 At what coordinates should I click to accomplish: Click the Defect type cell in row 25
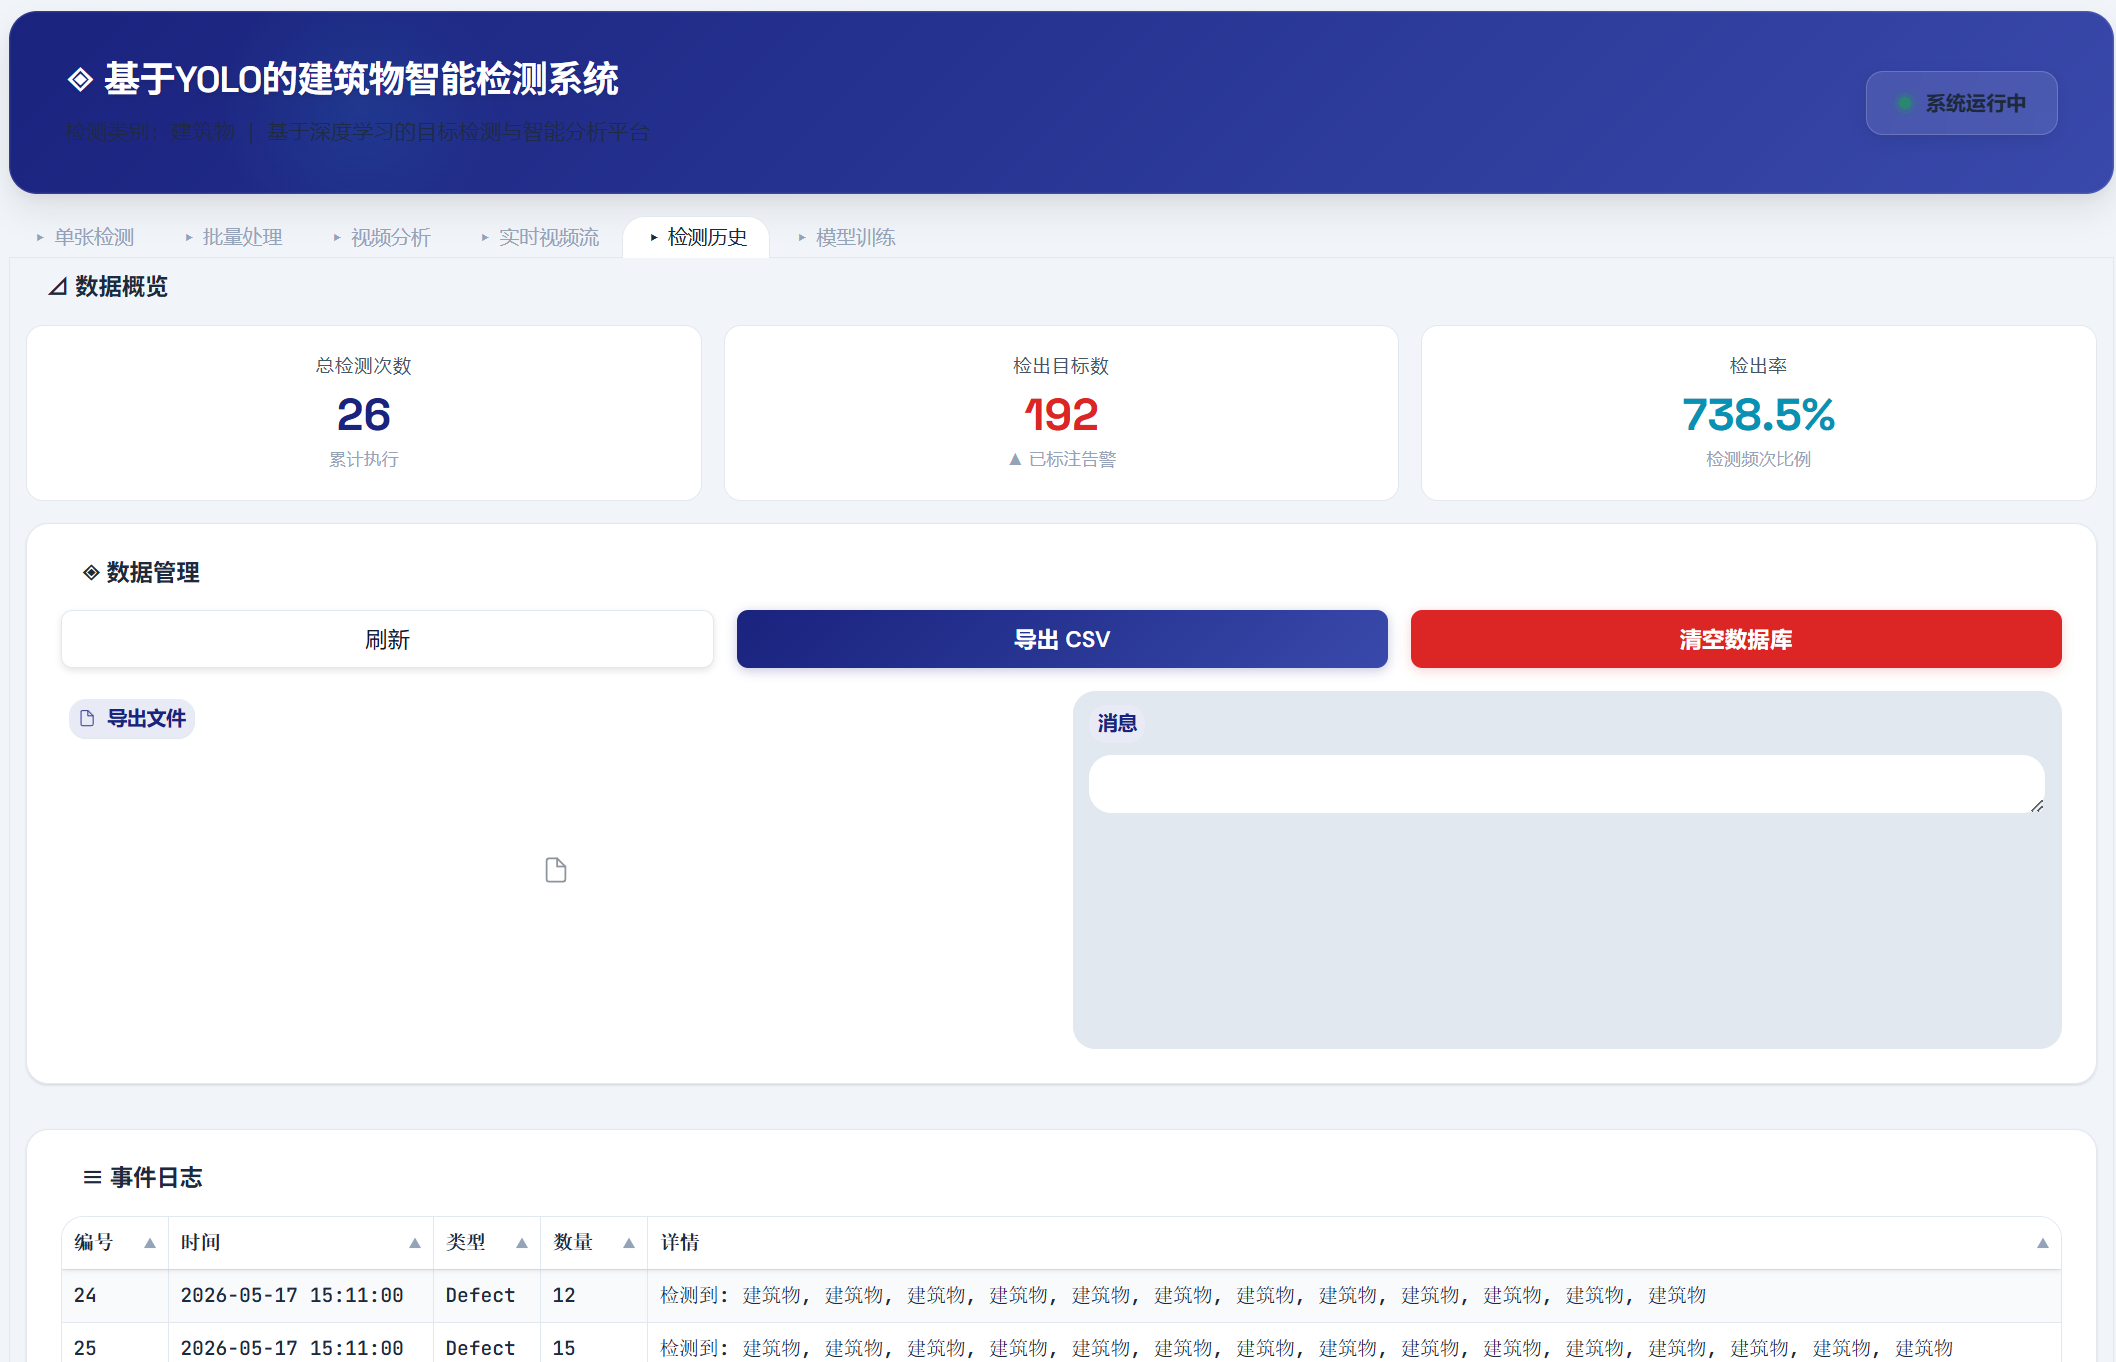click(487, 1345)
